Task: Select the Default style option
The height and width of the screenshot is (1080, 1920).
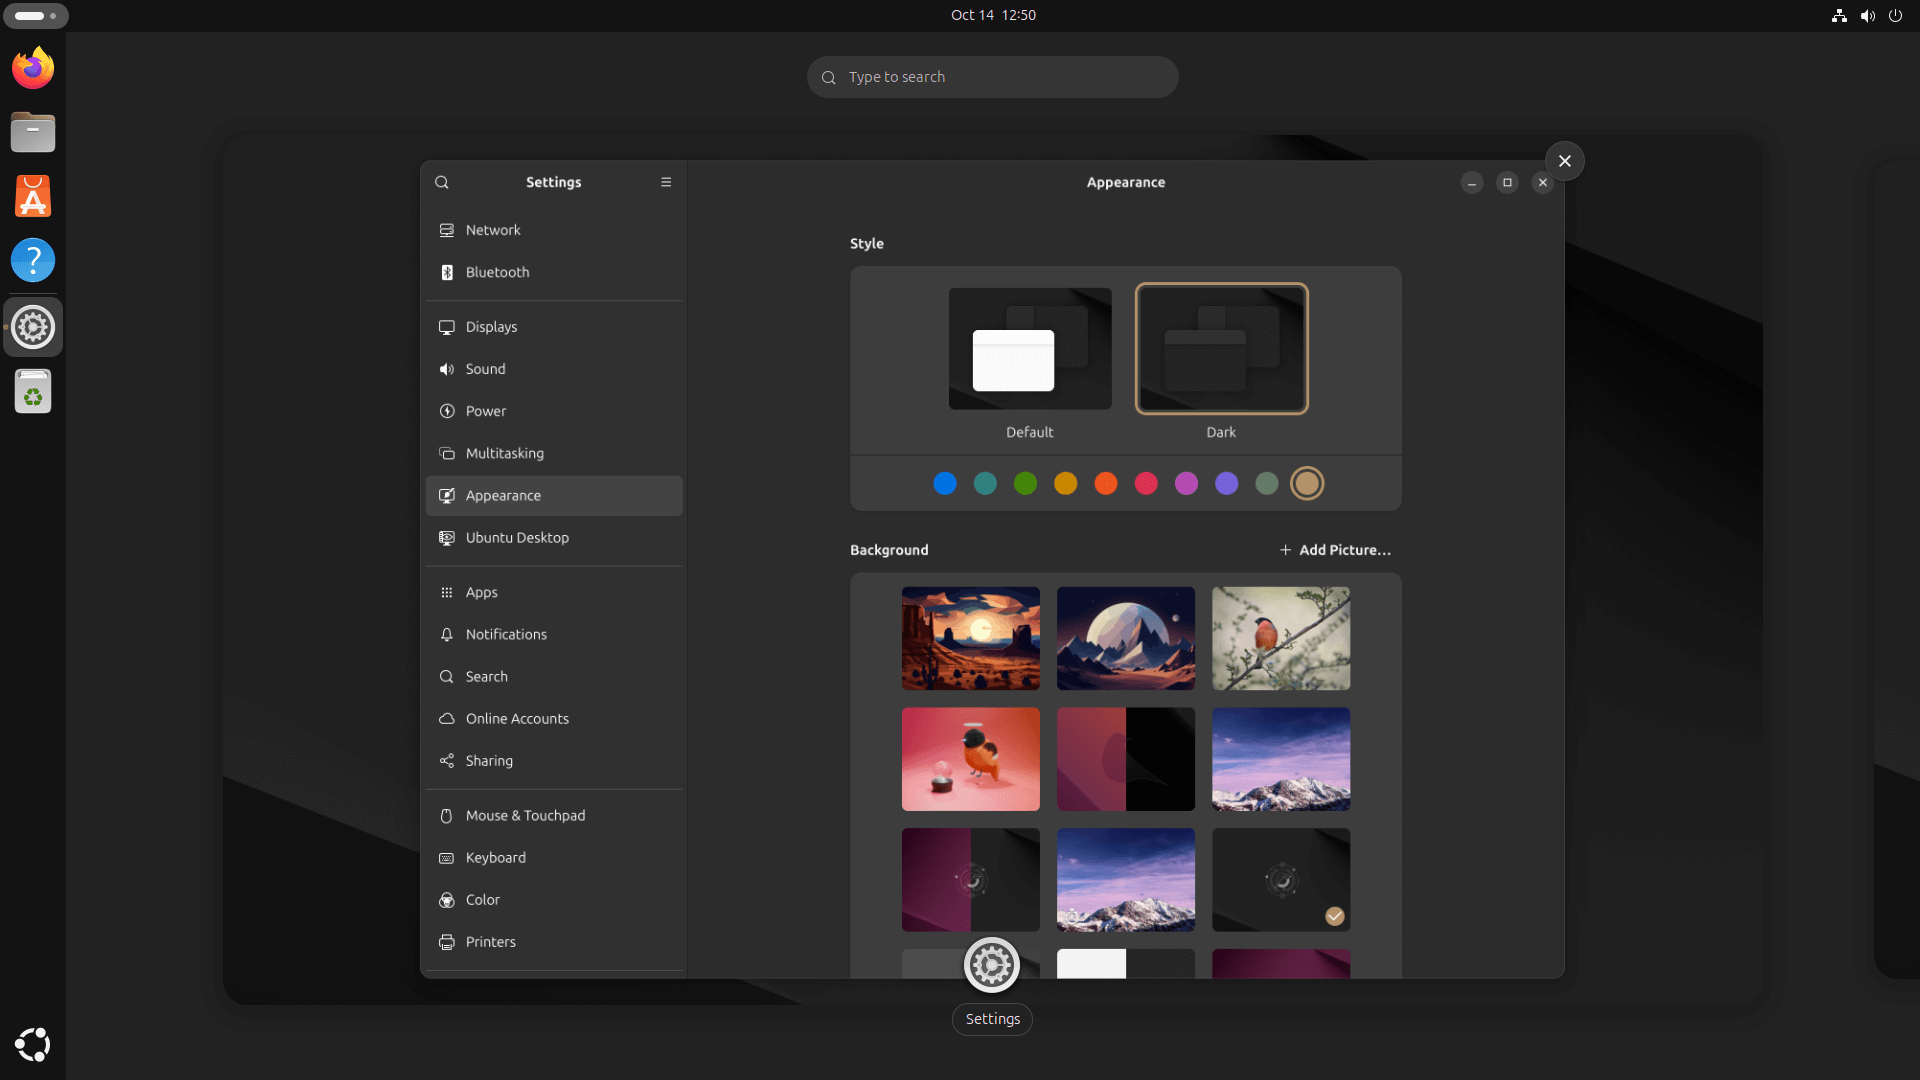Action: pyautogui.click(x=1029, y=349)
